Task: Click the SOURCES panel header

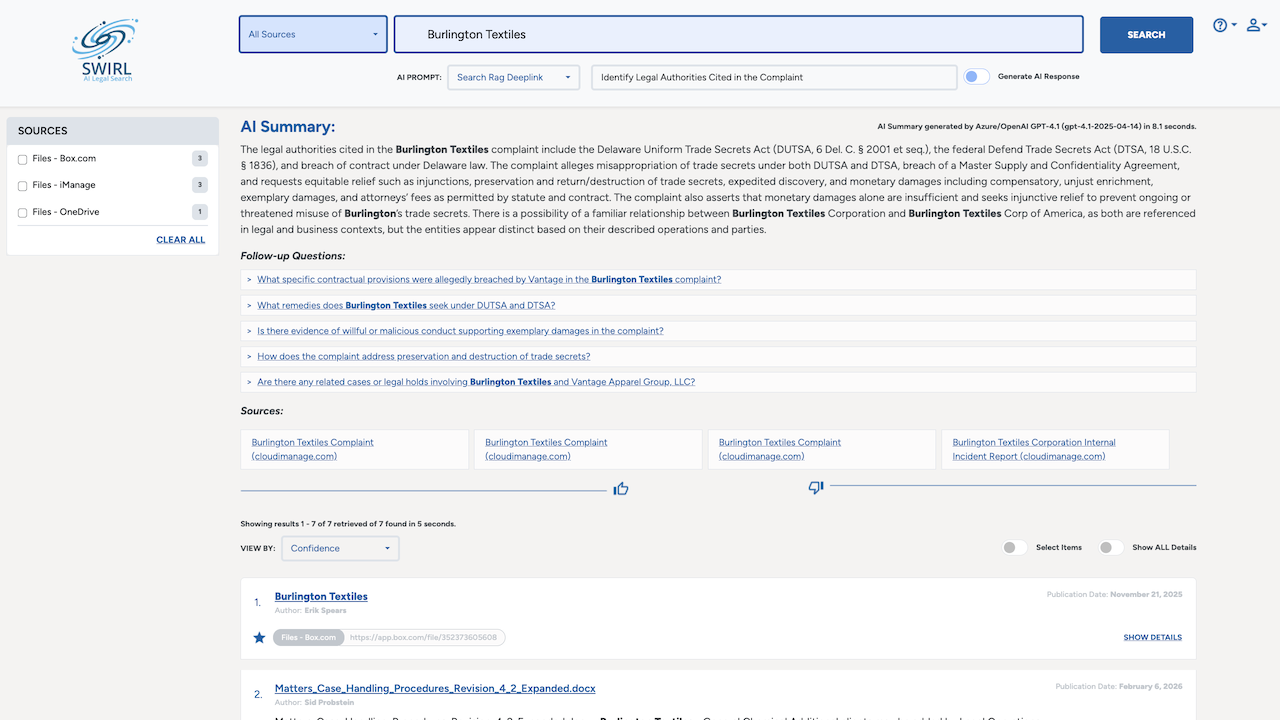Action: [x=113, y=131]
